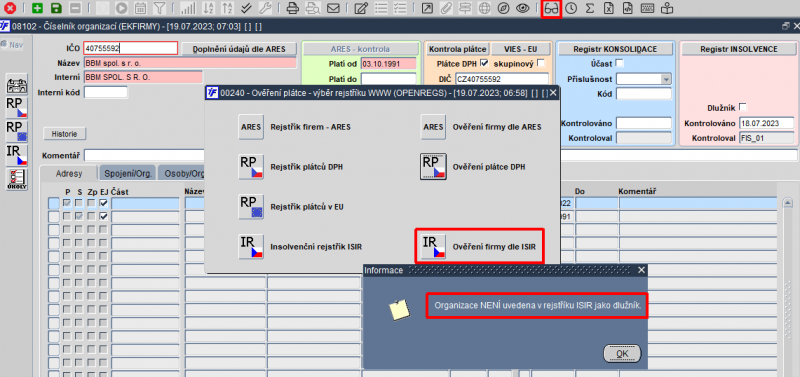This screenshot has height=377, width=800.
Task: Click the printer icon in toolbar
Action: coord(292,8)
